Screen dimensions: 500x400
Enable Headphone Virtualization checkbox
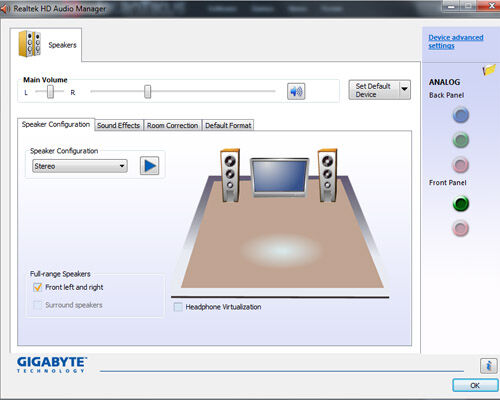[x=178, y=307]
